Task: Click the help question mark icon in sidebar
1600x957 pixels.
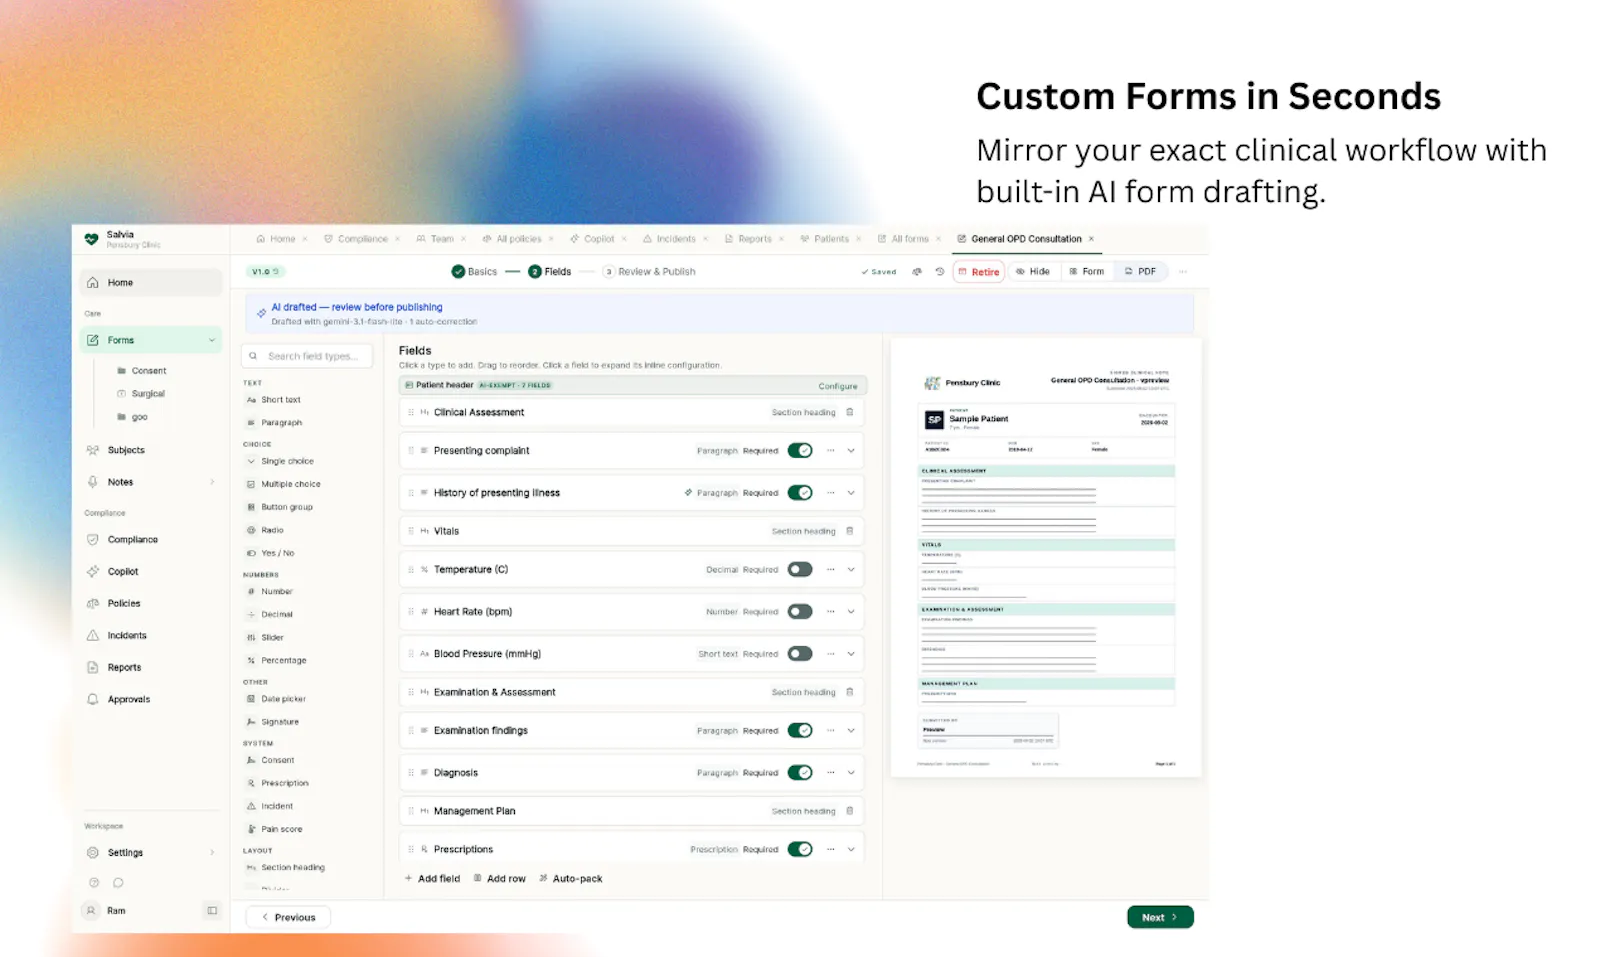Action: (94, 883)
